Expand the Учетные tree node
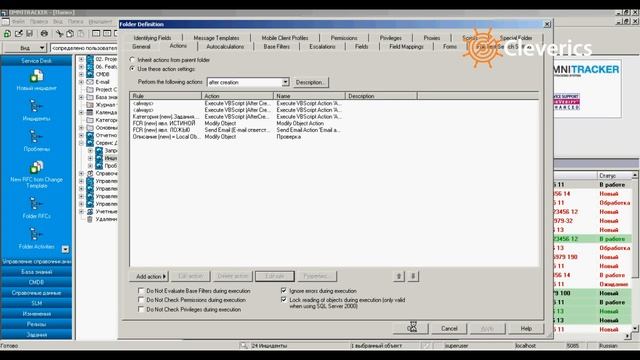Viewport: 640px width, 360px height. click(81, 211)
